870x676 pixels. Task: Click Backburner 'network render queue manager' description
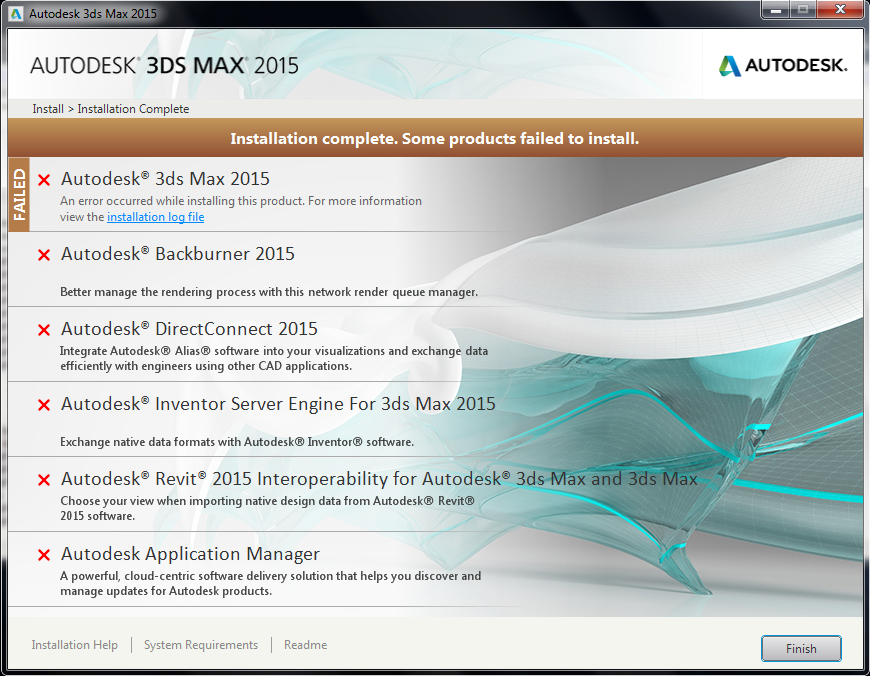[x=269, y=292]
